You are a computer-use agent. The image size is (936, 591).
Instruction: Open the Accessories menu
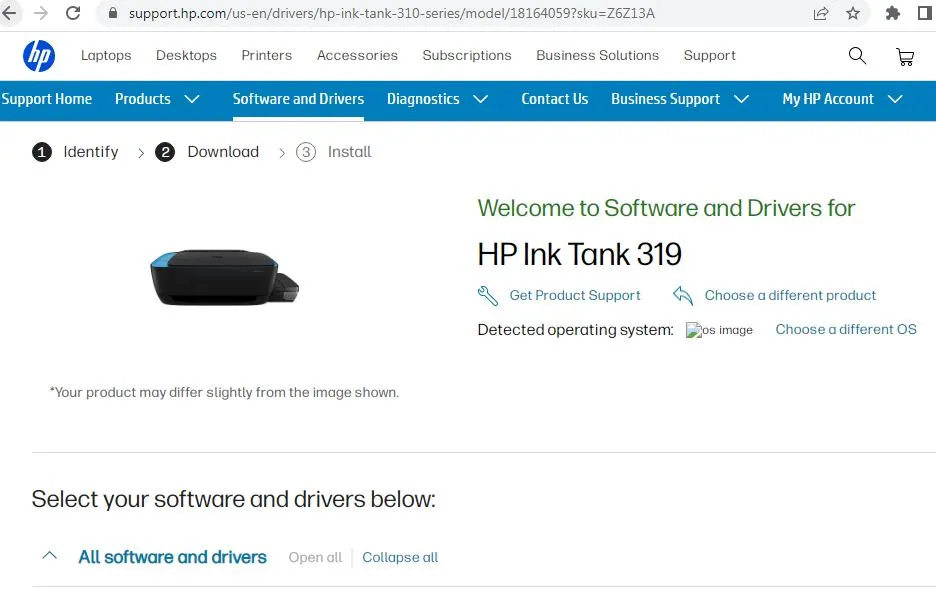click(357, 56)
